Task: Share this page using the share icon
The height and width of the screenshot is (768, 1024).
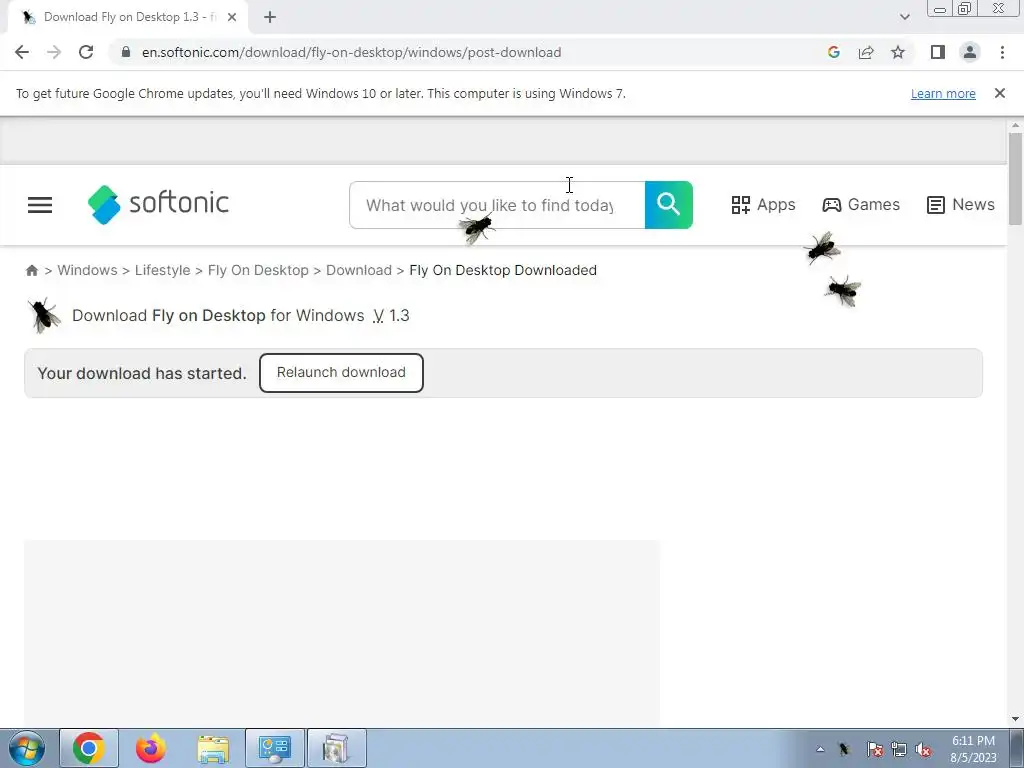Action: click(x=866, y=52)
